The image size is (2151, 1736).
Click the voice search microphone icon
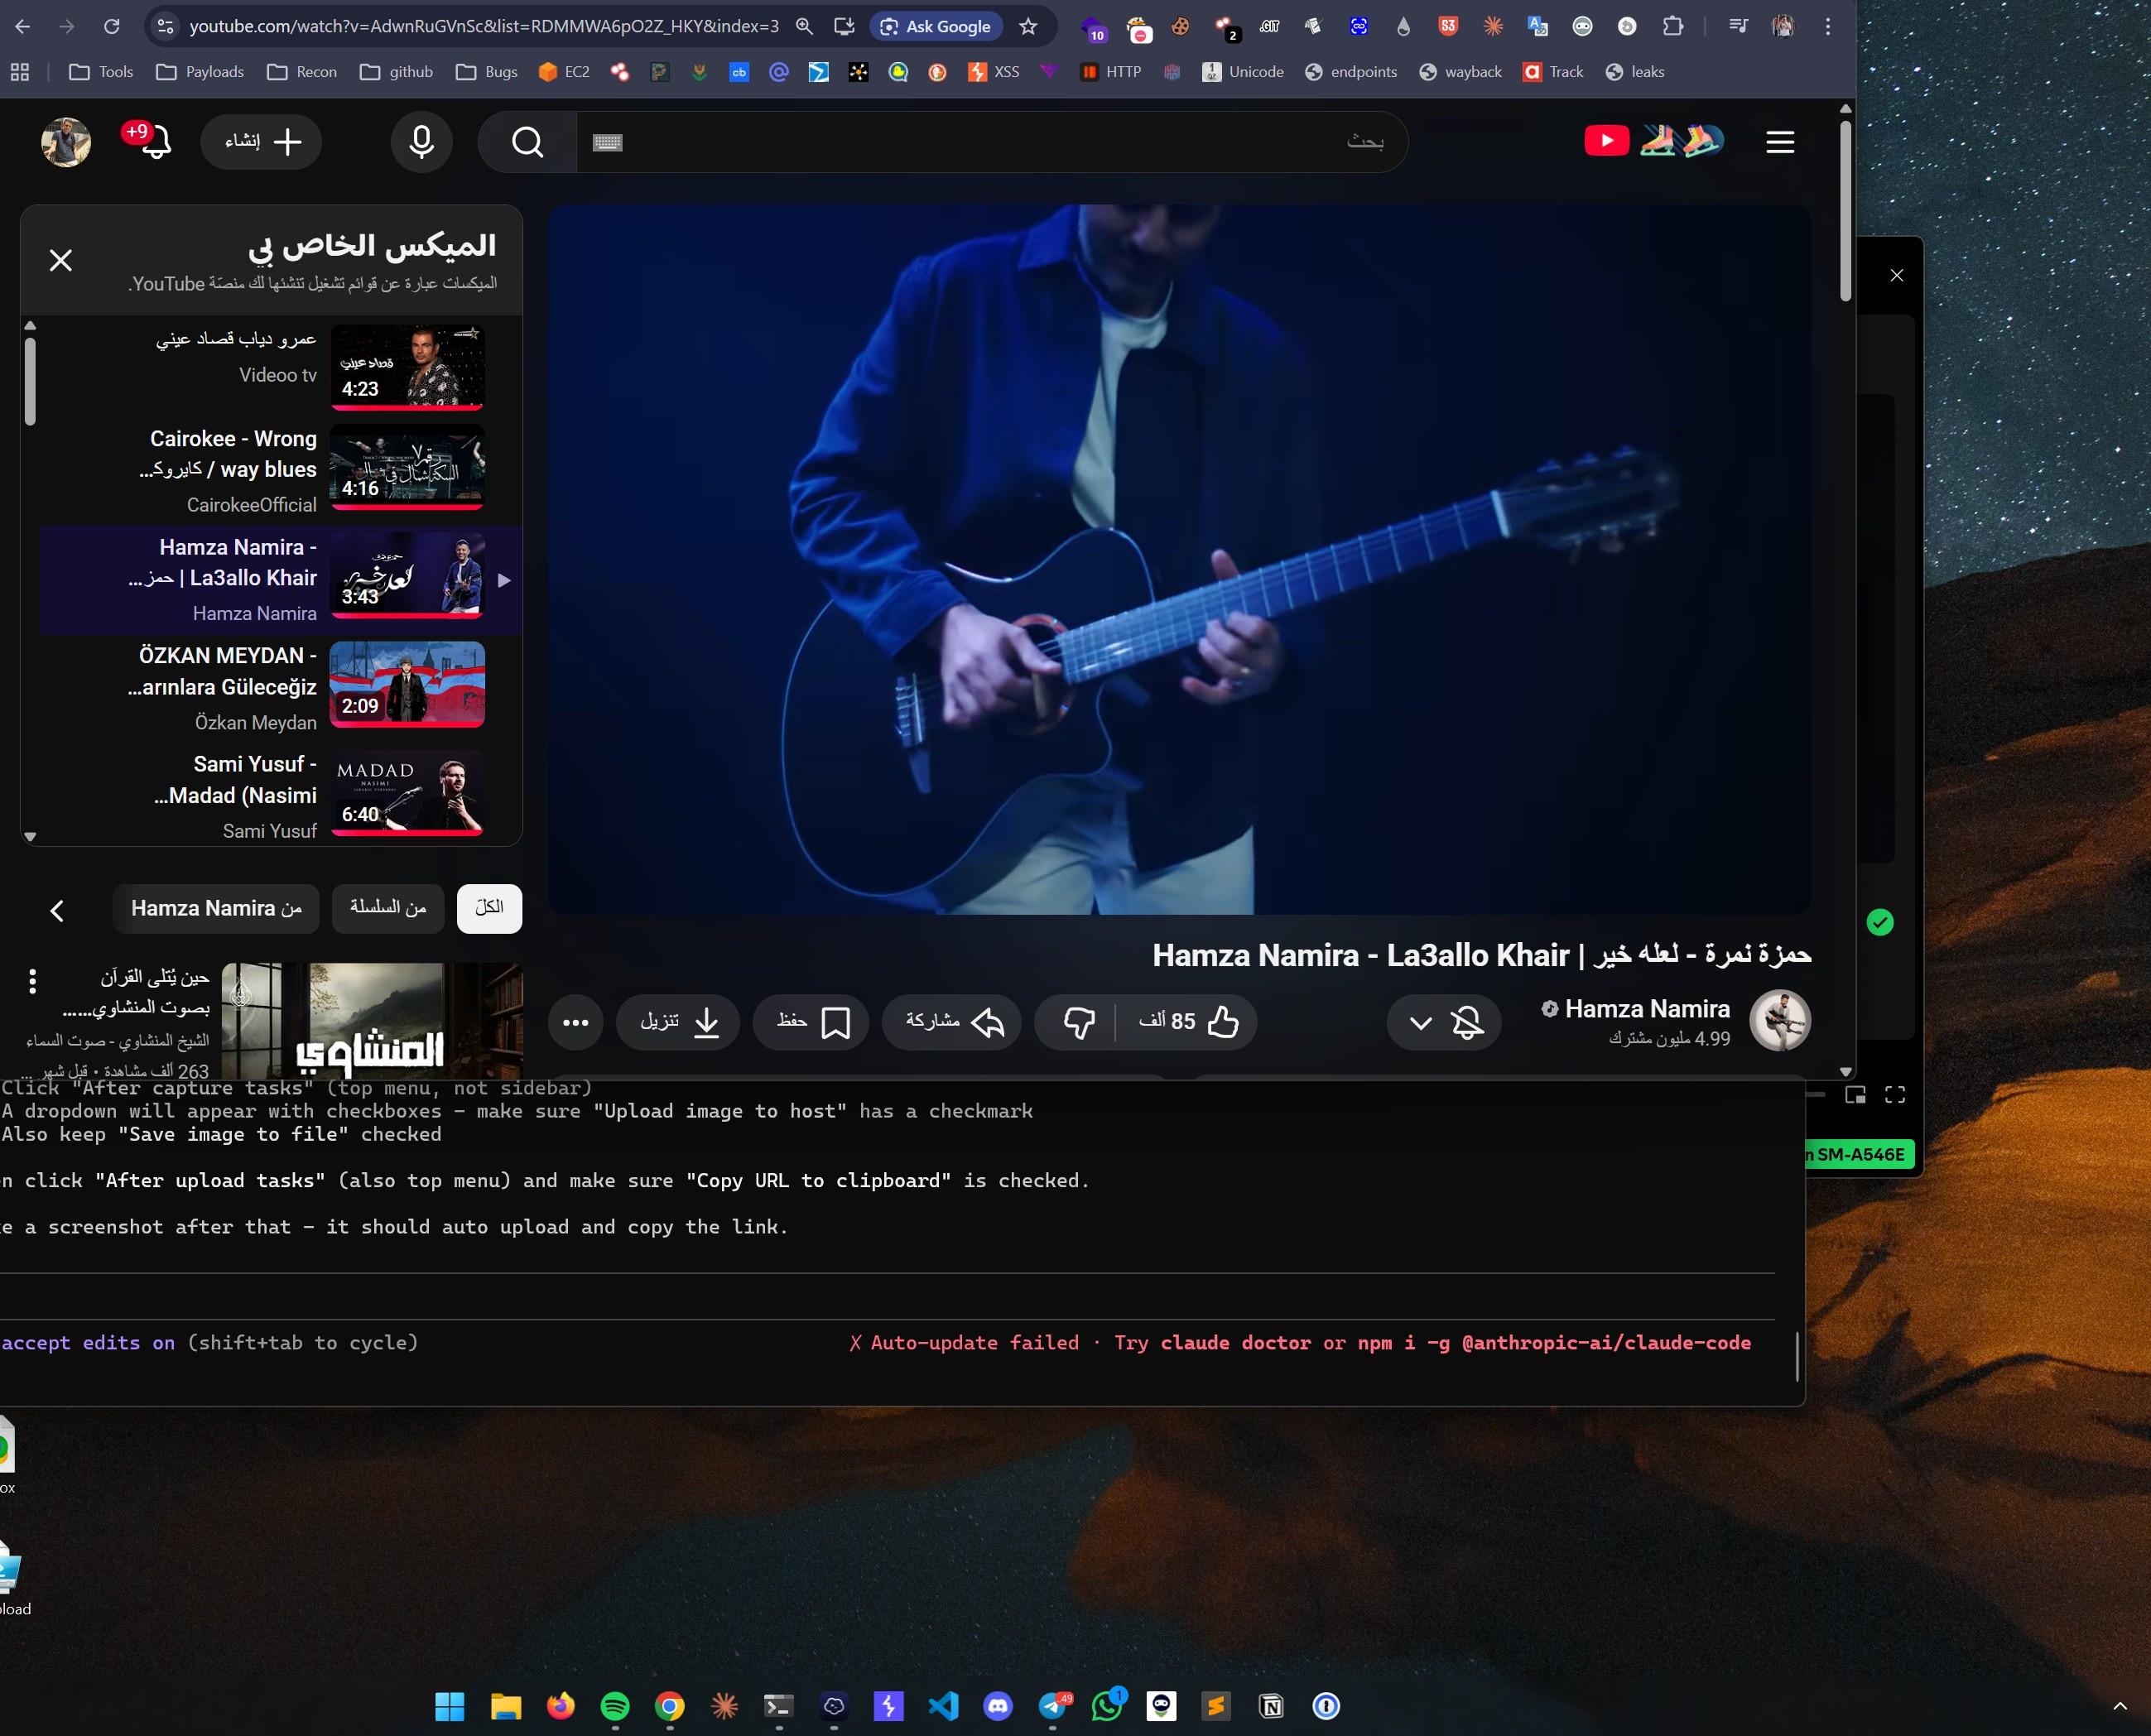point(421,142)
